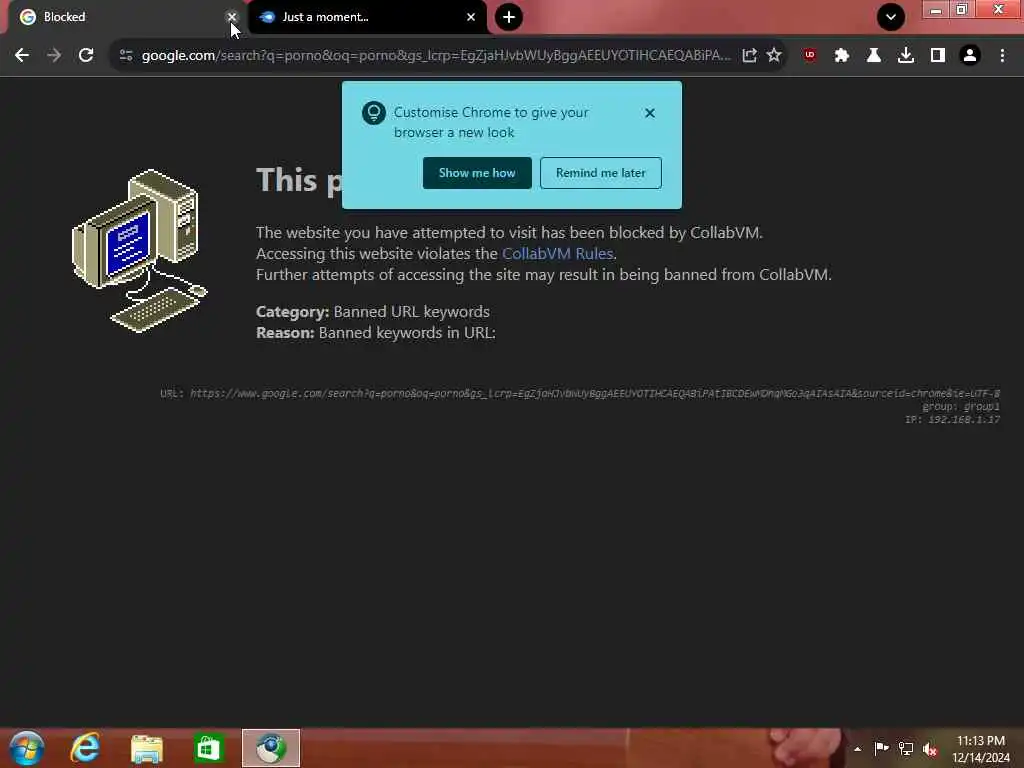Dismiss the Customise Chrome popup

pos(650,113)
